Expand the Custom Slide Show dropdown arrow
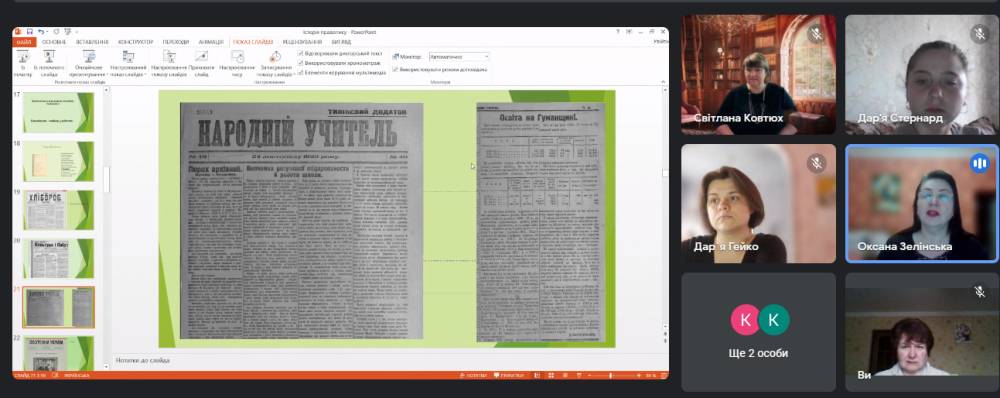Viewport: 1000px width, 398px height. click(x=146, y=75)
